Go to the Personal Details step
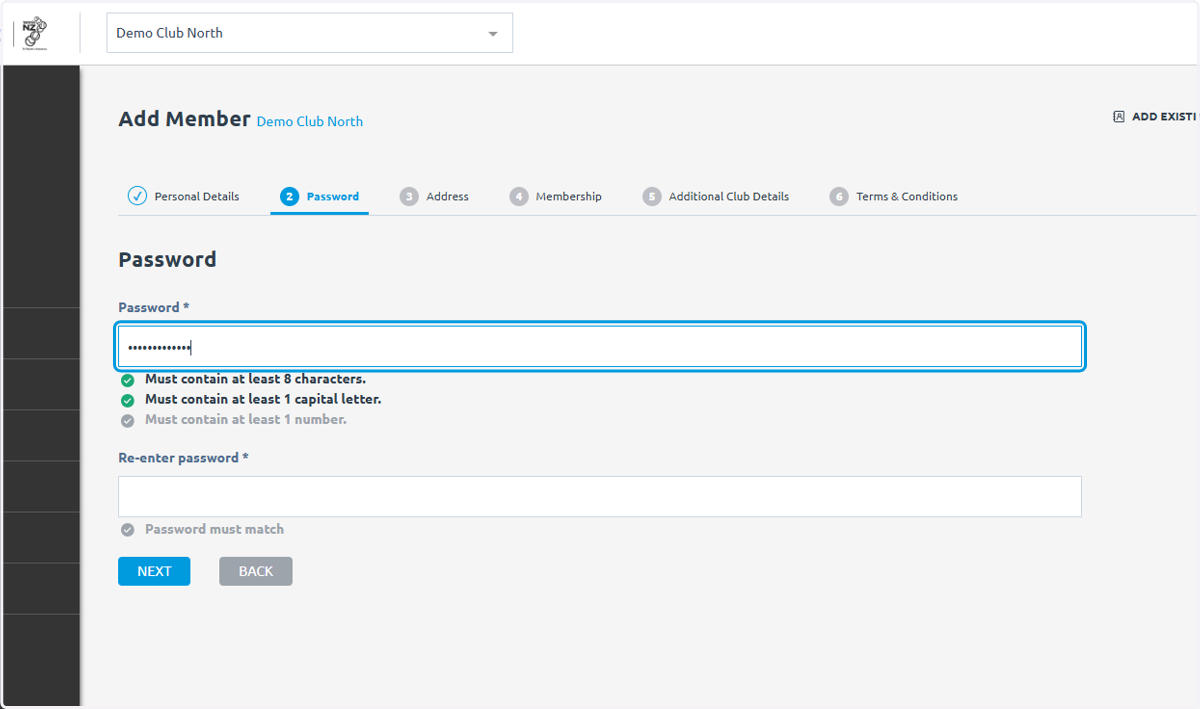 pos(184,196)
